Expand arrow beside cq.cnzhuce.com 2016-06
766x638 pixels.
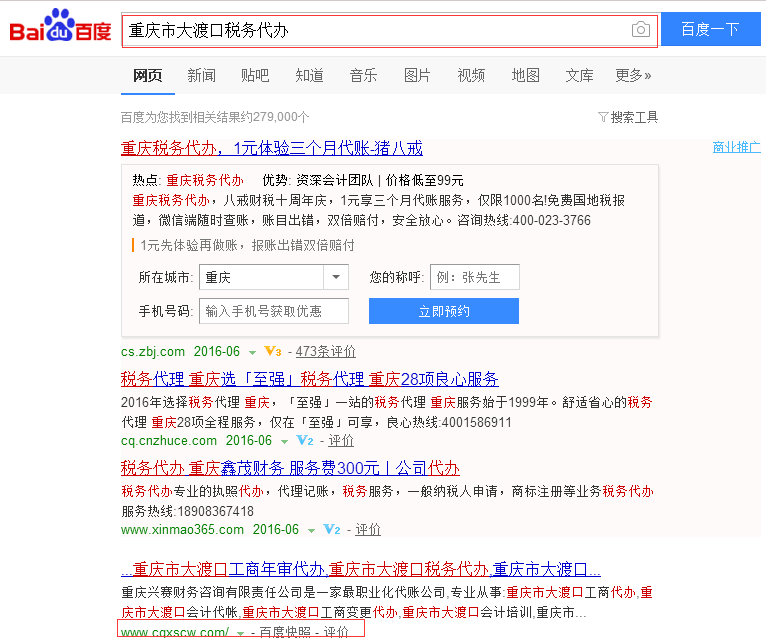pyautogui.click(x=285, y=441)
